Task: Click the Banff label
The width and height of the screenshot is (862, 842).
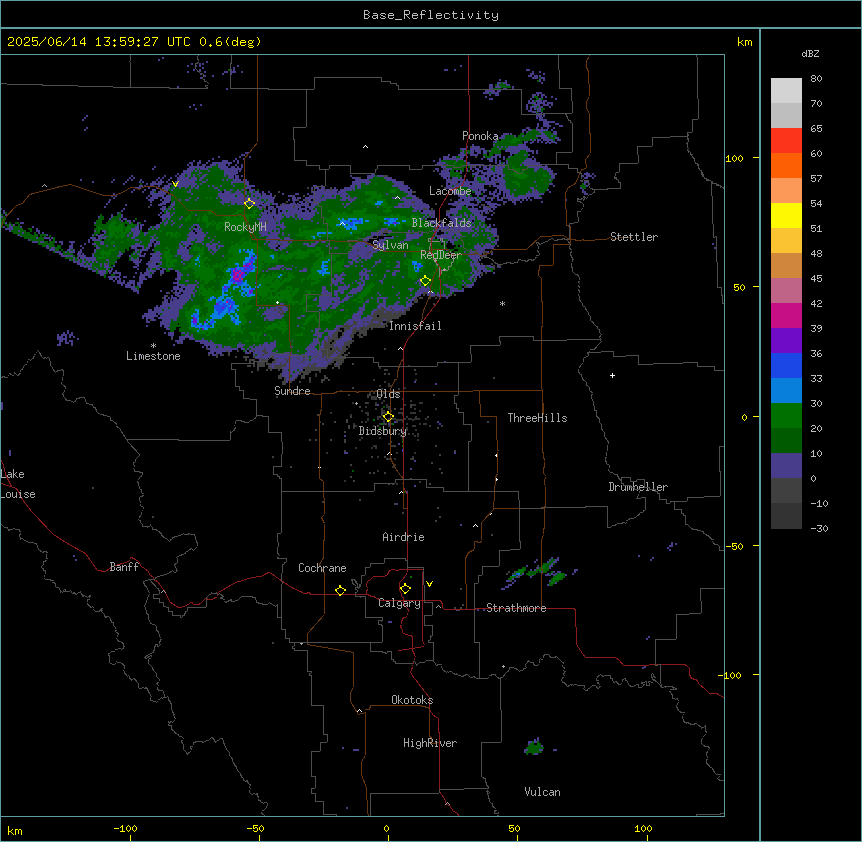Action: pyautogui.click(x=124, y=567)
